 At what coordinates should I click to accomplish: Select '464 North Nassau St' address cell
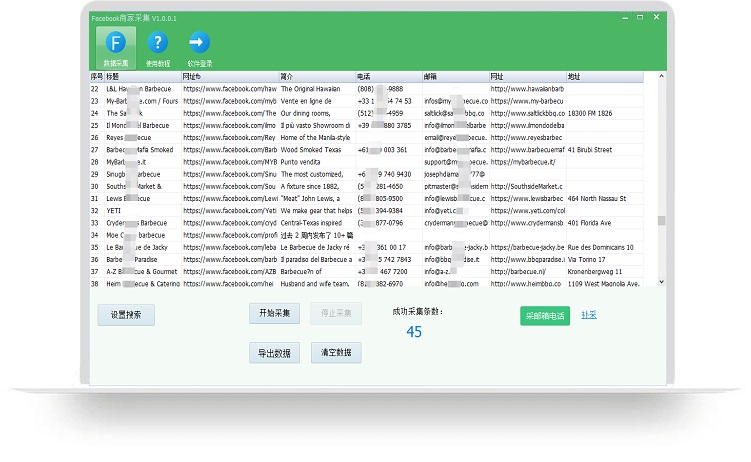point(605,199)
